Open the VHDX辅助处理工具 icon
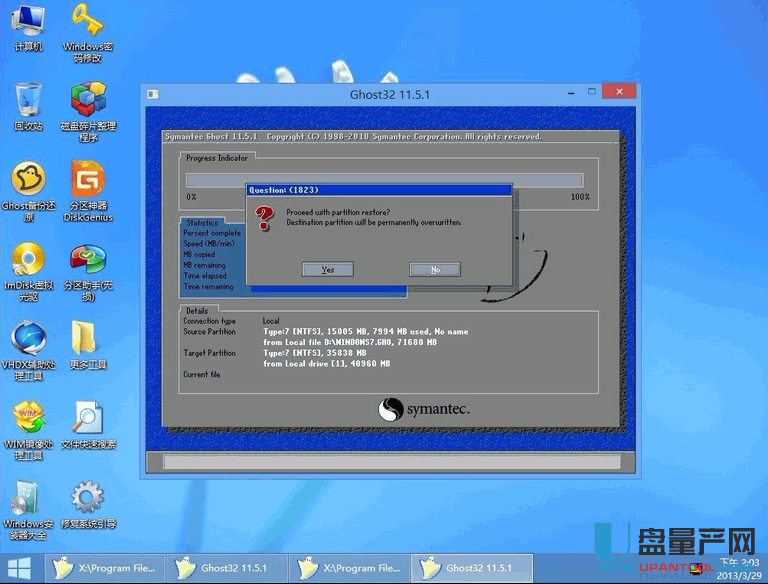This screenshot has width=768, height=584. (x=28, y=351)
